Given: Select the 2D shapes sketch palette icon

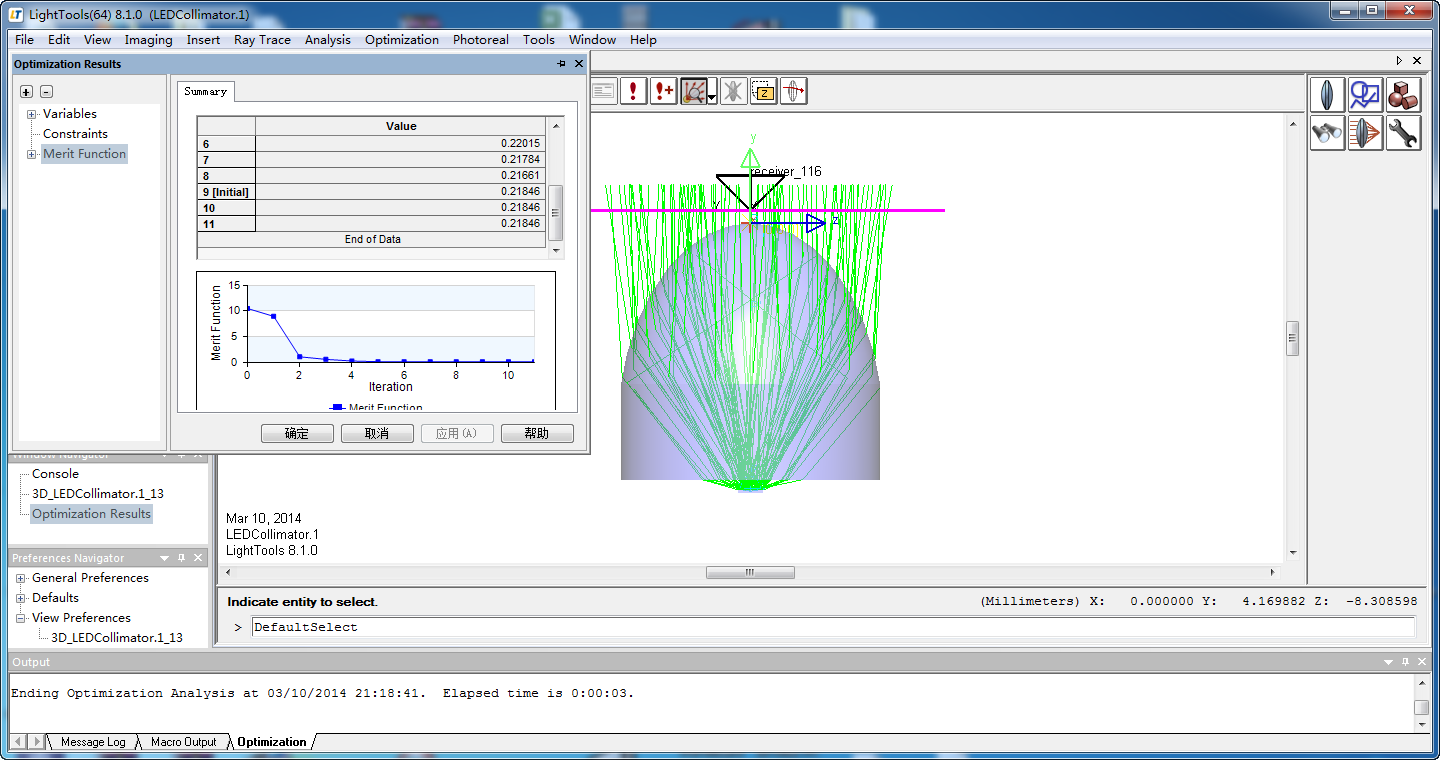Looking at the screenshot, I should pos(1365,95).
